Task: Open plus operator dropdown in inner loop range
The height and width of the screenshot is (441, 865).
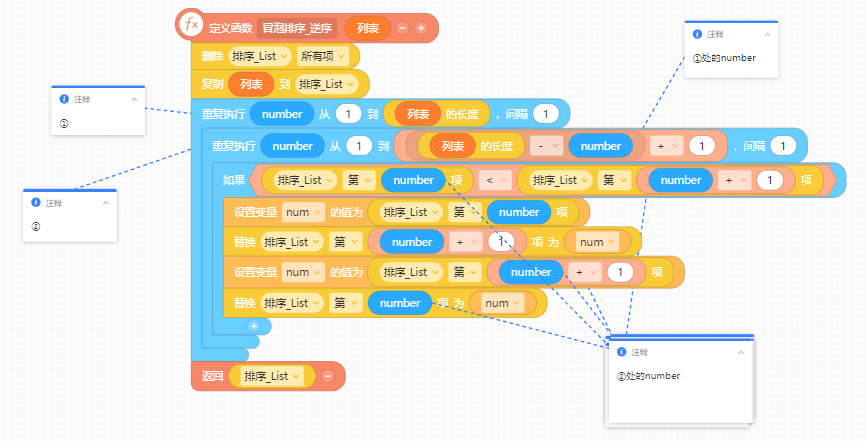Action: [x=666, y=146]
